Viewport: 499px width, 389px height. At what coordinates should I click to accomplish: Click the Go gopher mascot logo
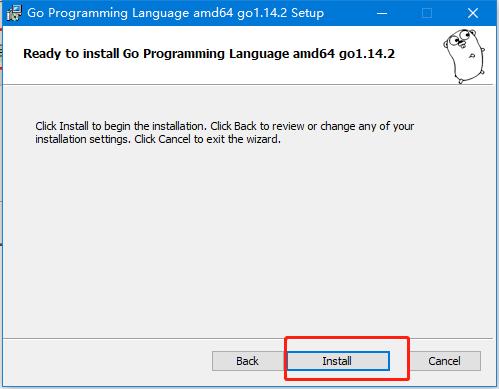pyautogui.click(x=464, y=56)
